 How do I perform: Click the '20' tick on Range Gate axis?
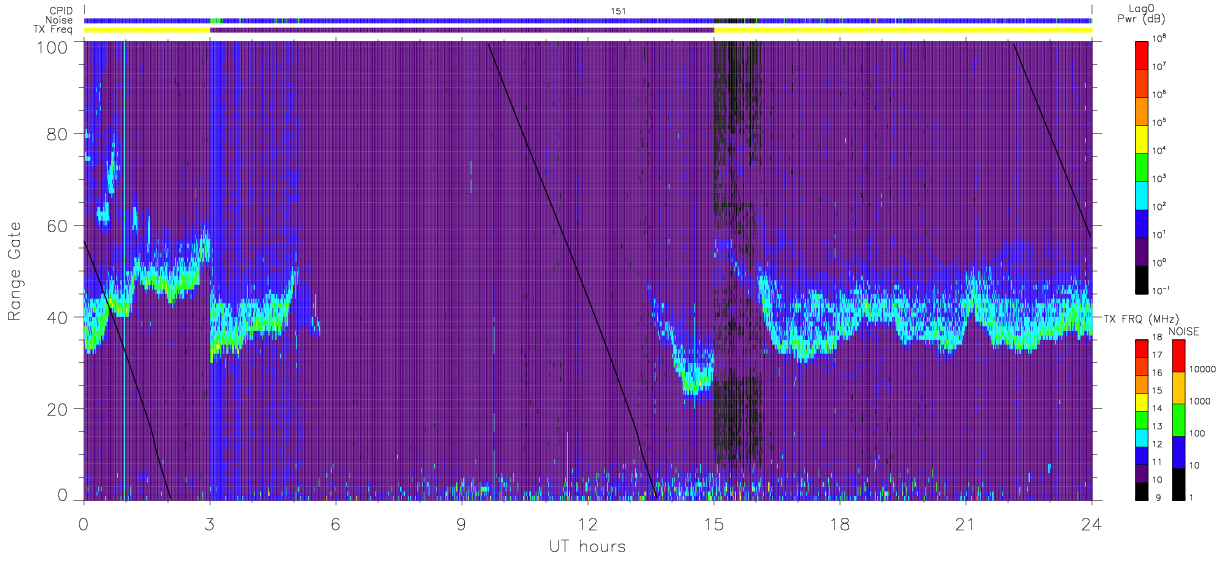[x=58, y=409]
